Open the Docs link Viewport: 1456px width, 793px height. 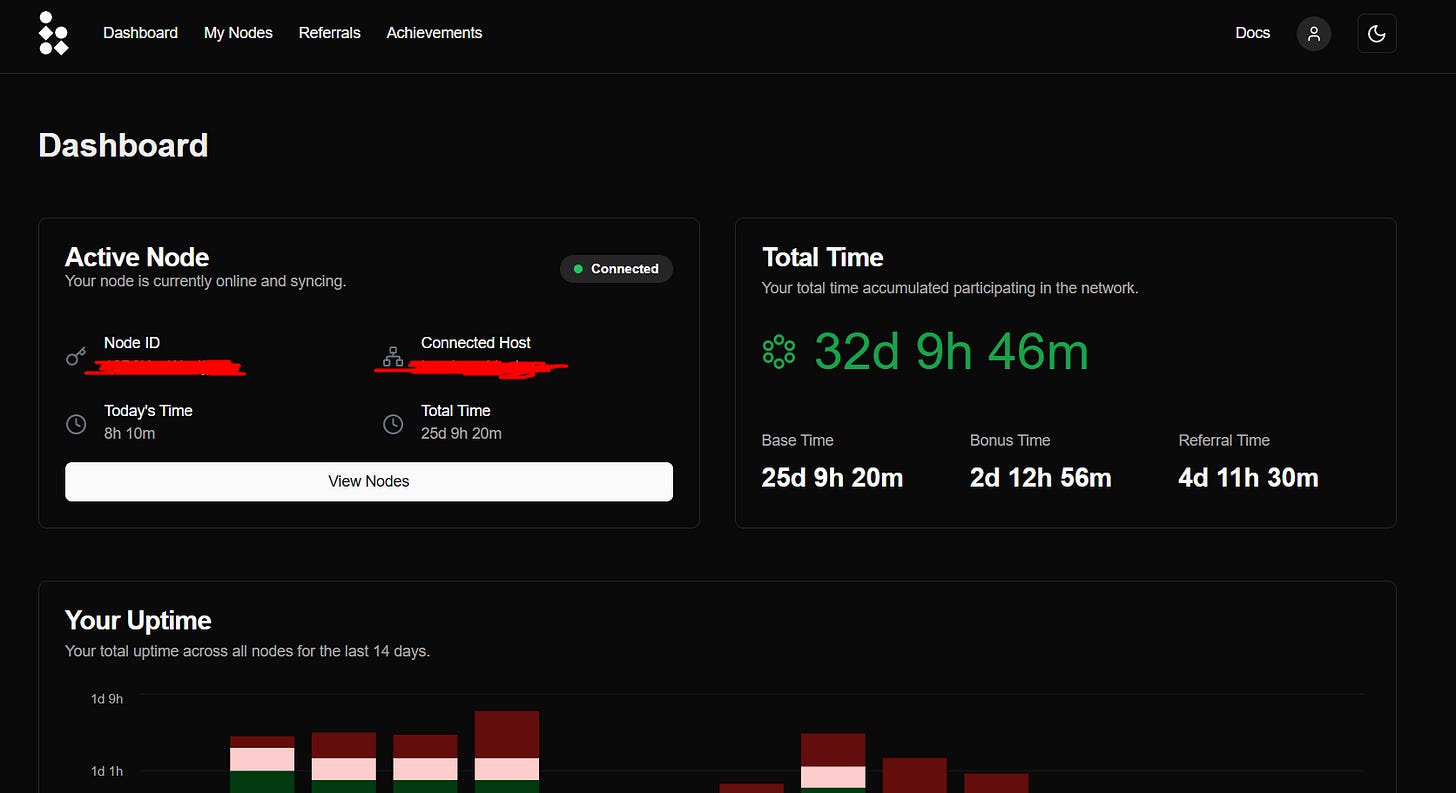tap(1252, 32)
